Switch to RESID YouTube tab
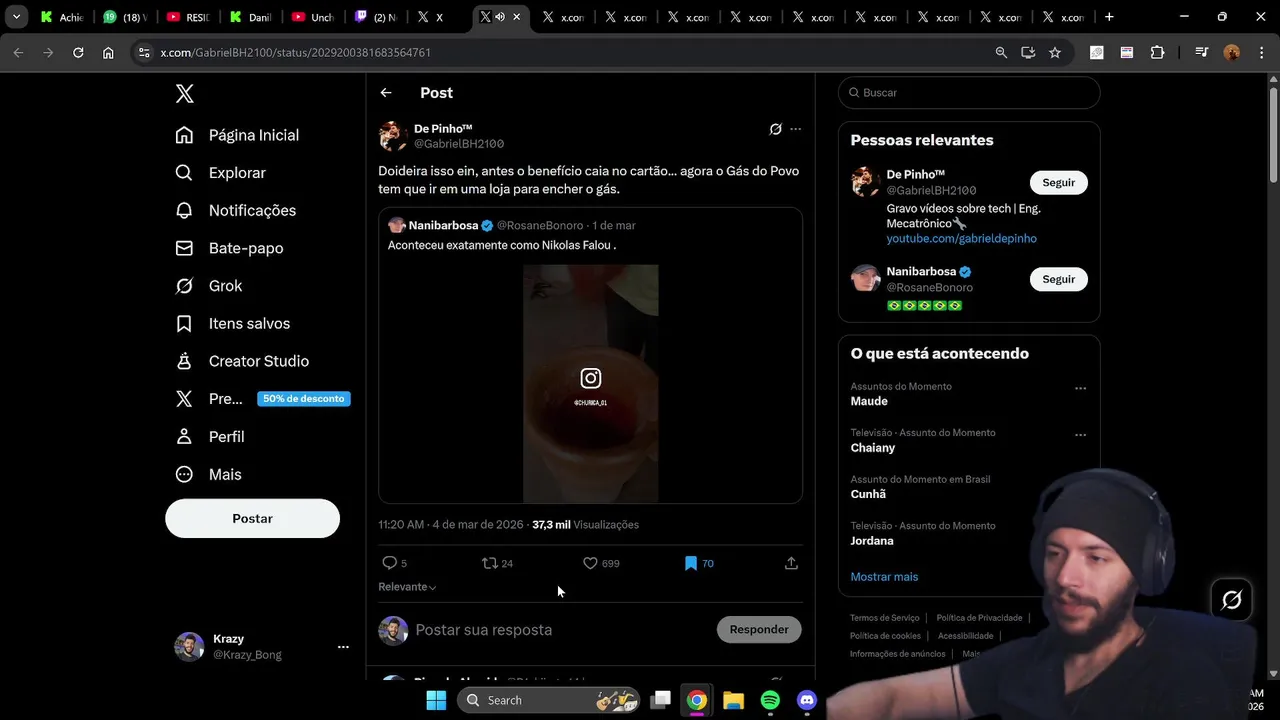The width and height of the screenshot is (1280, 720). click(x=187, y=17)
